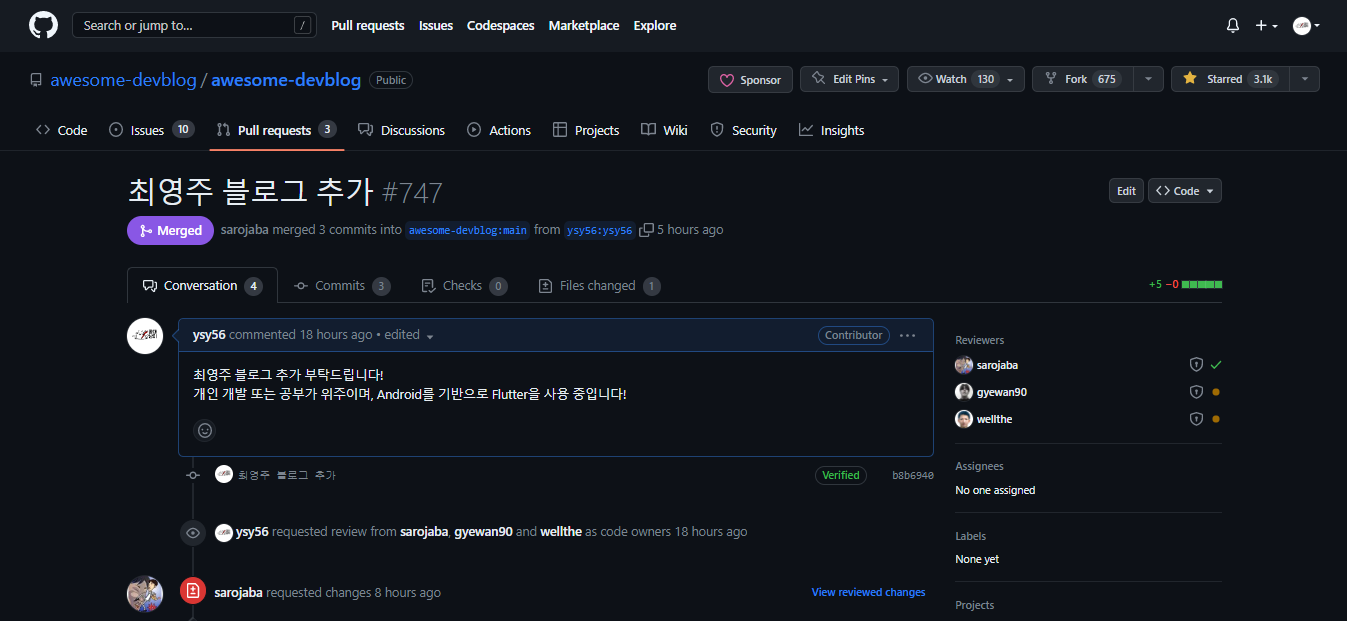Open ysy56 author link in comment header
This screenshot has height=621, width=1347.
(209, 335)
